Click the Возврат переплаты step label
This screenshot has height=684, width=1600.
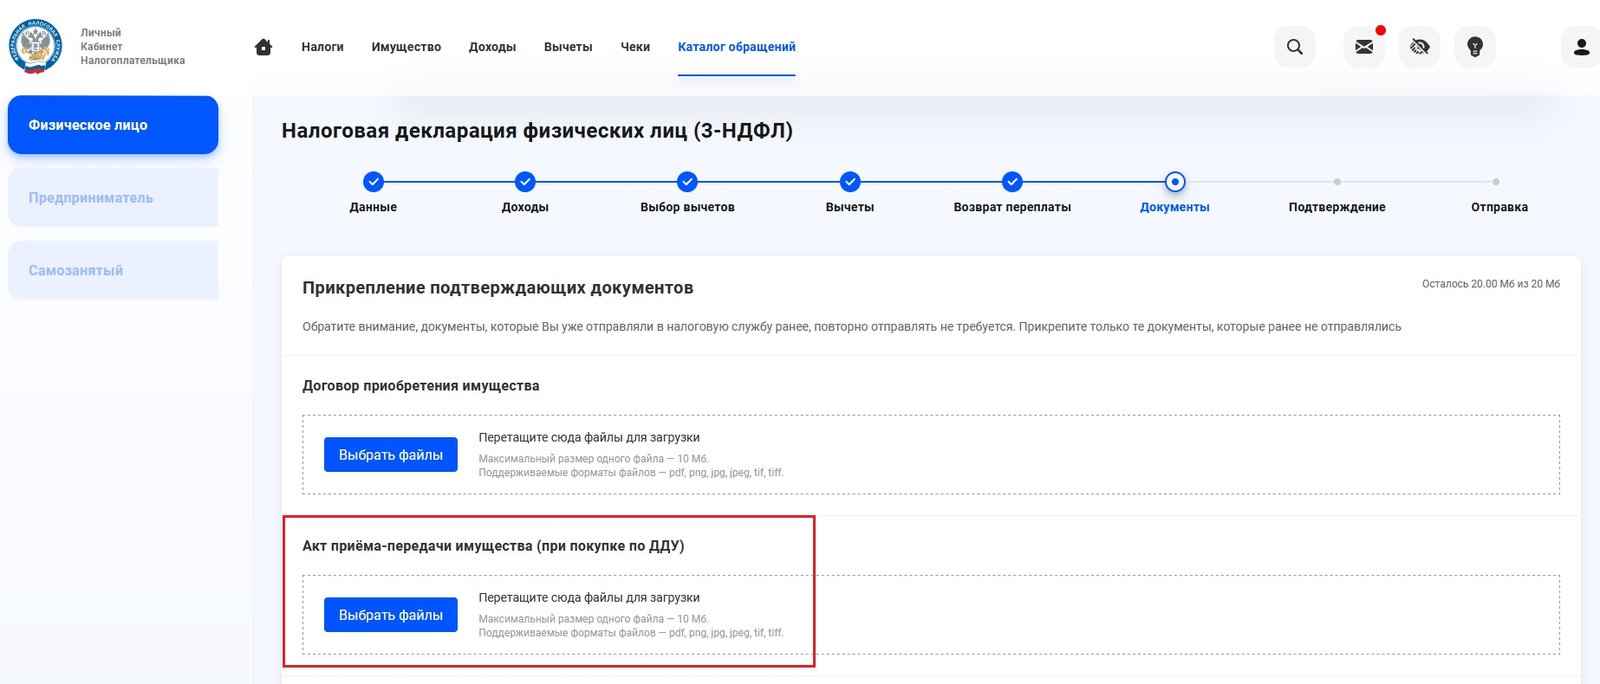pos(1012,207)
